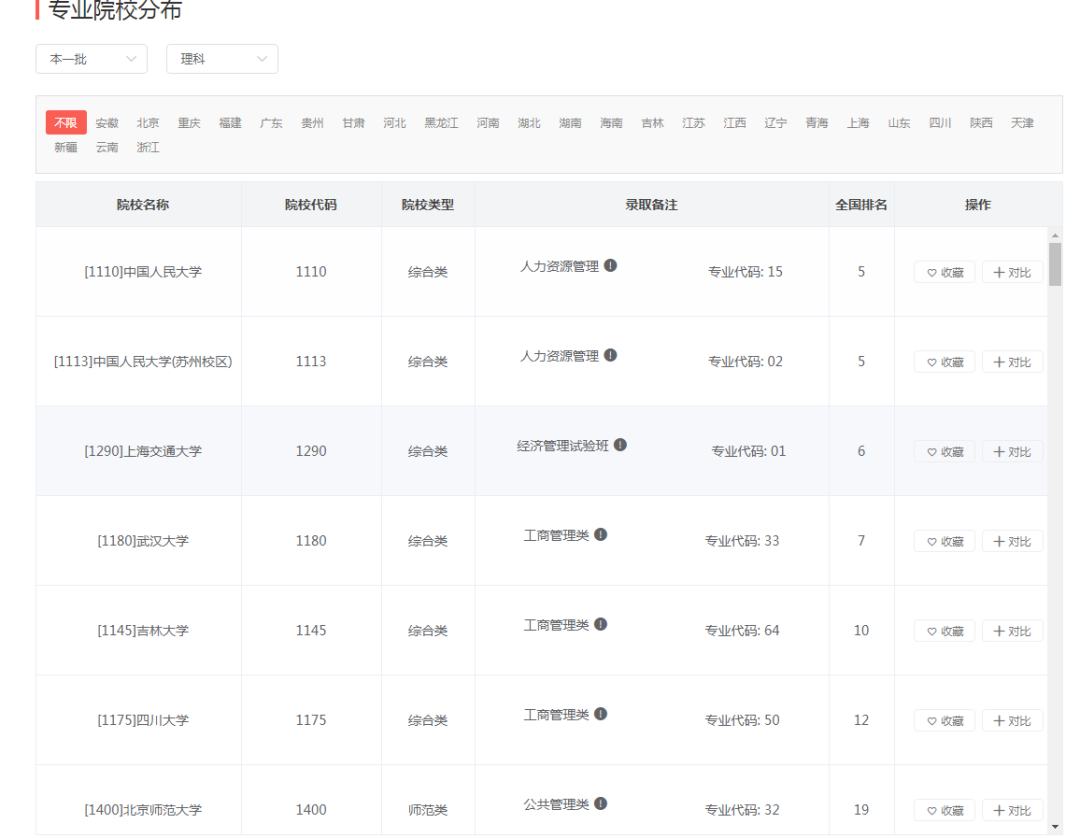Click 对比 for 吉林大学
This screenshot has width=1080, height=838.
click(1012, 631)
